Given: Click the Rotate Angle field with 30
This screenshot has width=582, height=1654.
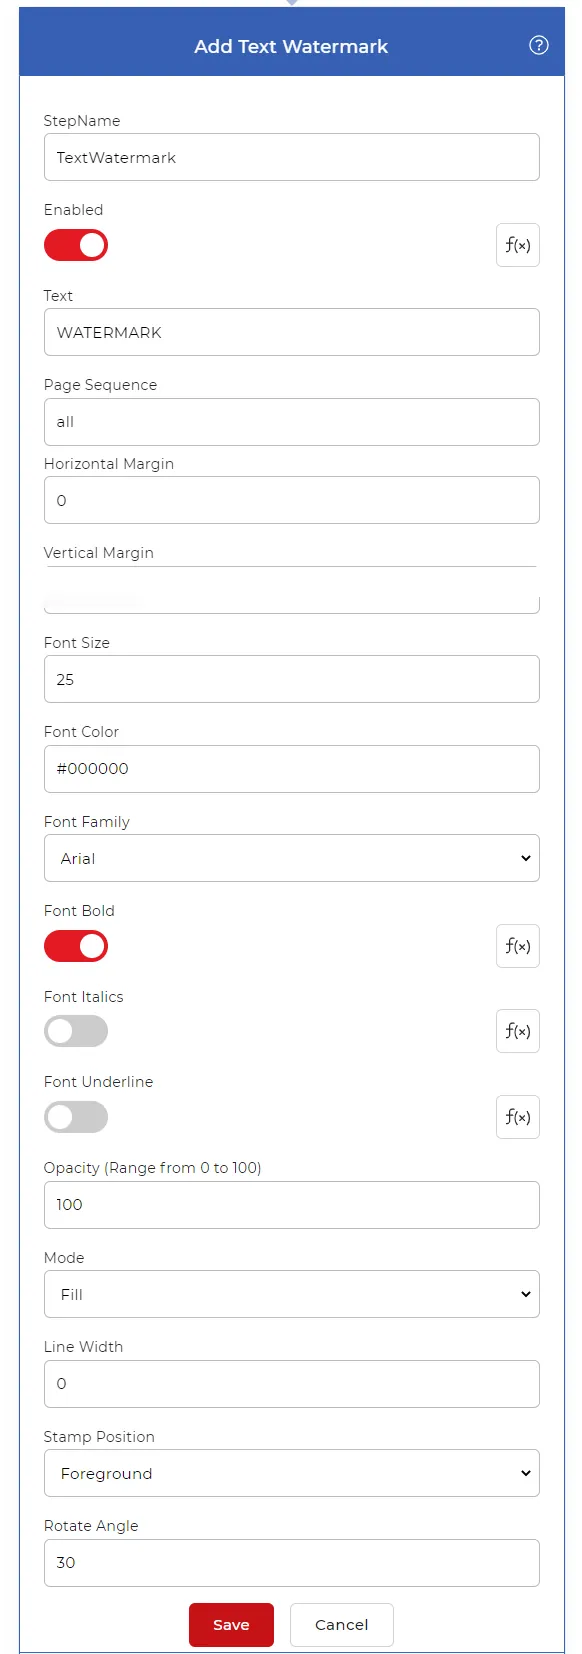Looking at the screenshot, I should [x=292, y=1563].
